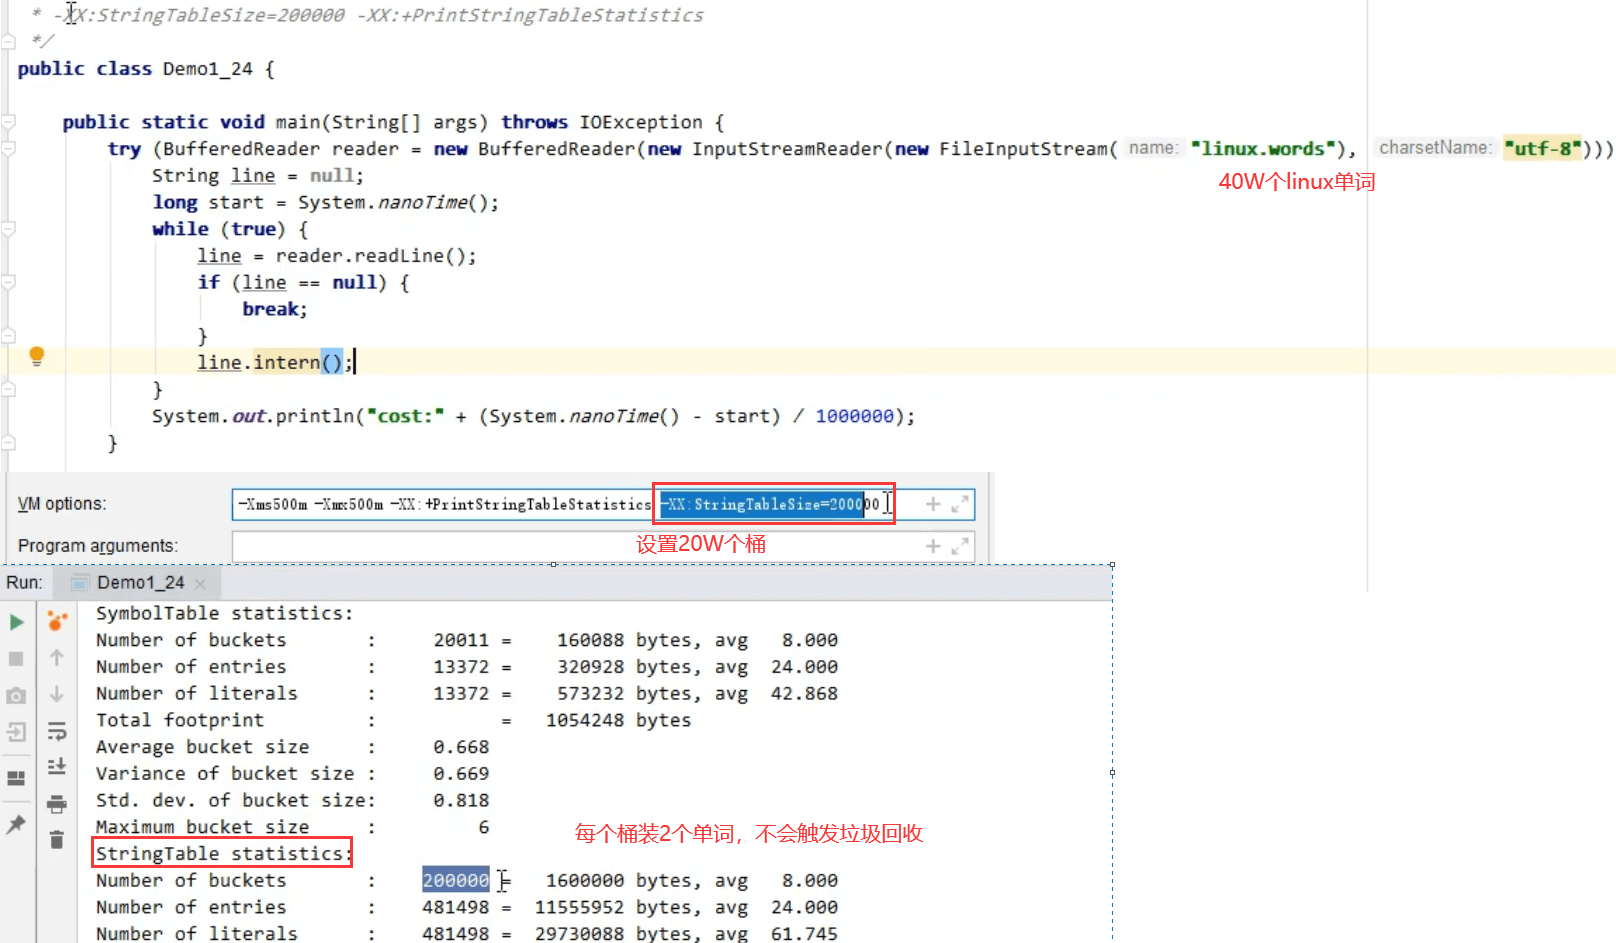Click the 1054248 bytes value
1616x943 pixels.
585,720
